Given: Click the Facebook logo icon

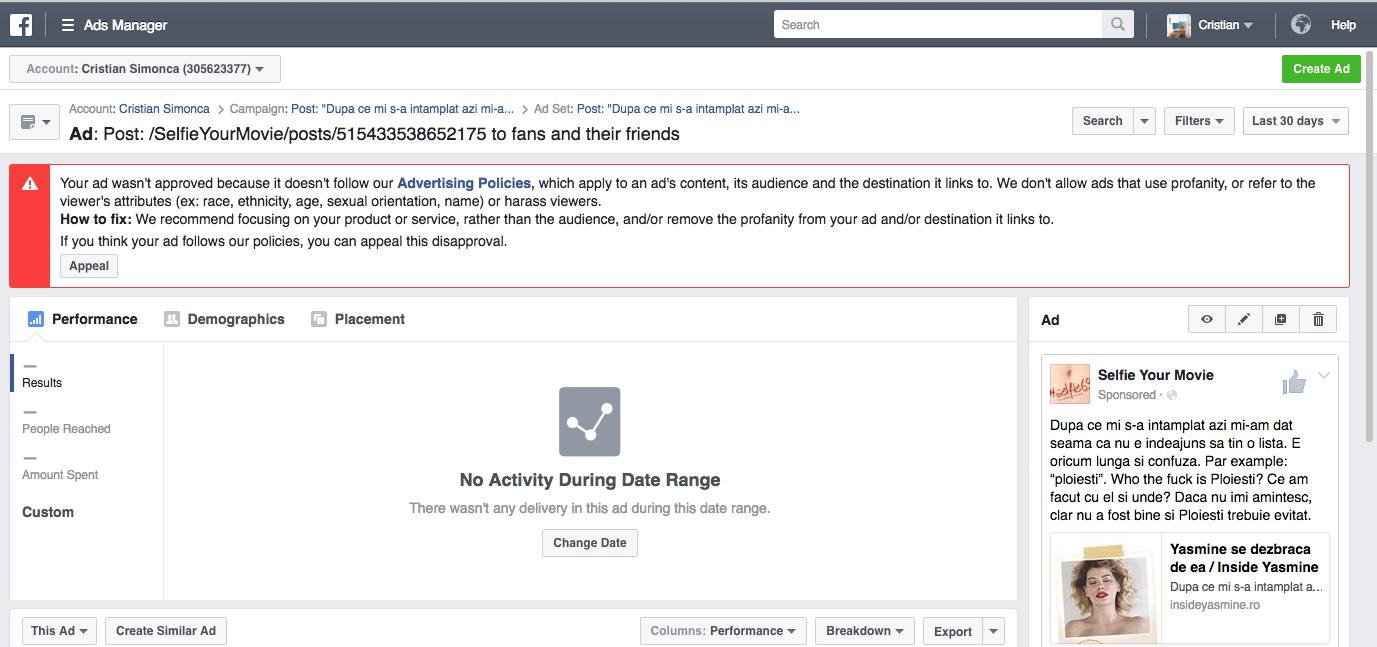Looking at the screenshot, I should (21, 25).
